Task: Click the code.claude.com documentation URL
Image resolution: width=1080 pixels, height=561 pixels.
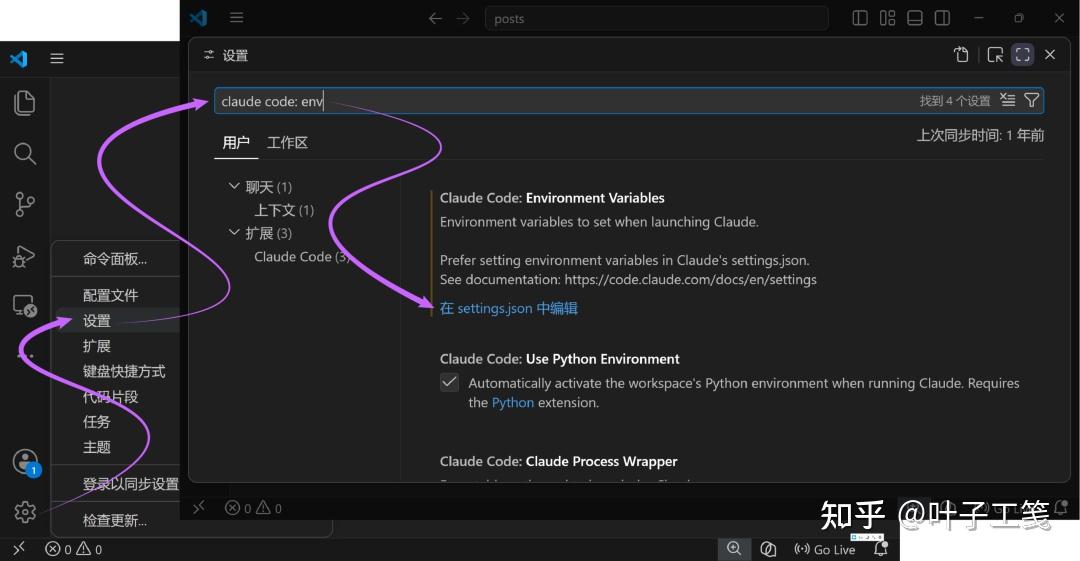Action: click(x=691, y=279)
